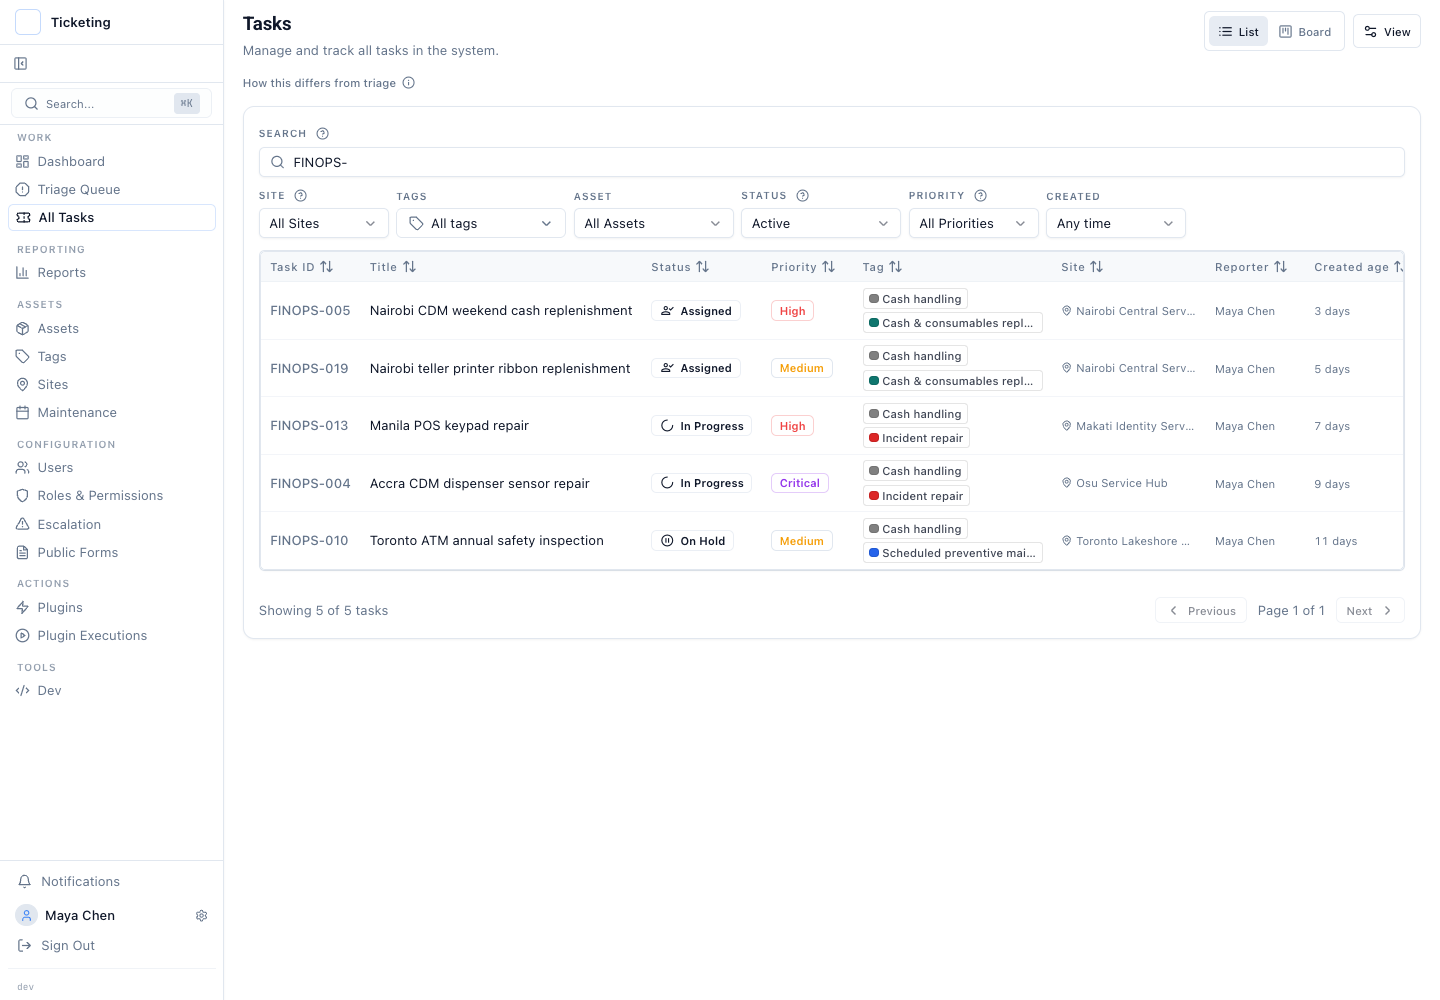Click the Triage Queue alert icon
Screen dimensions: 1440x1000
pos(23,190)
